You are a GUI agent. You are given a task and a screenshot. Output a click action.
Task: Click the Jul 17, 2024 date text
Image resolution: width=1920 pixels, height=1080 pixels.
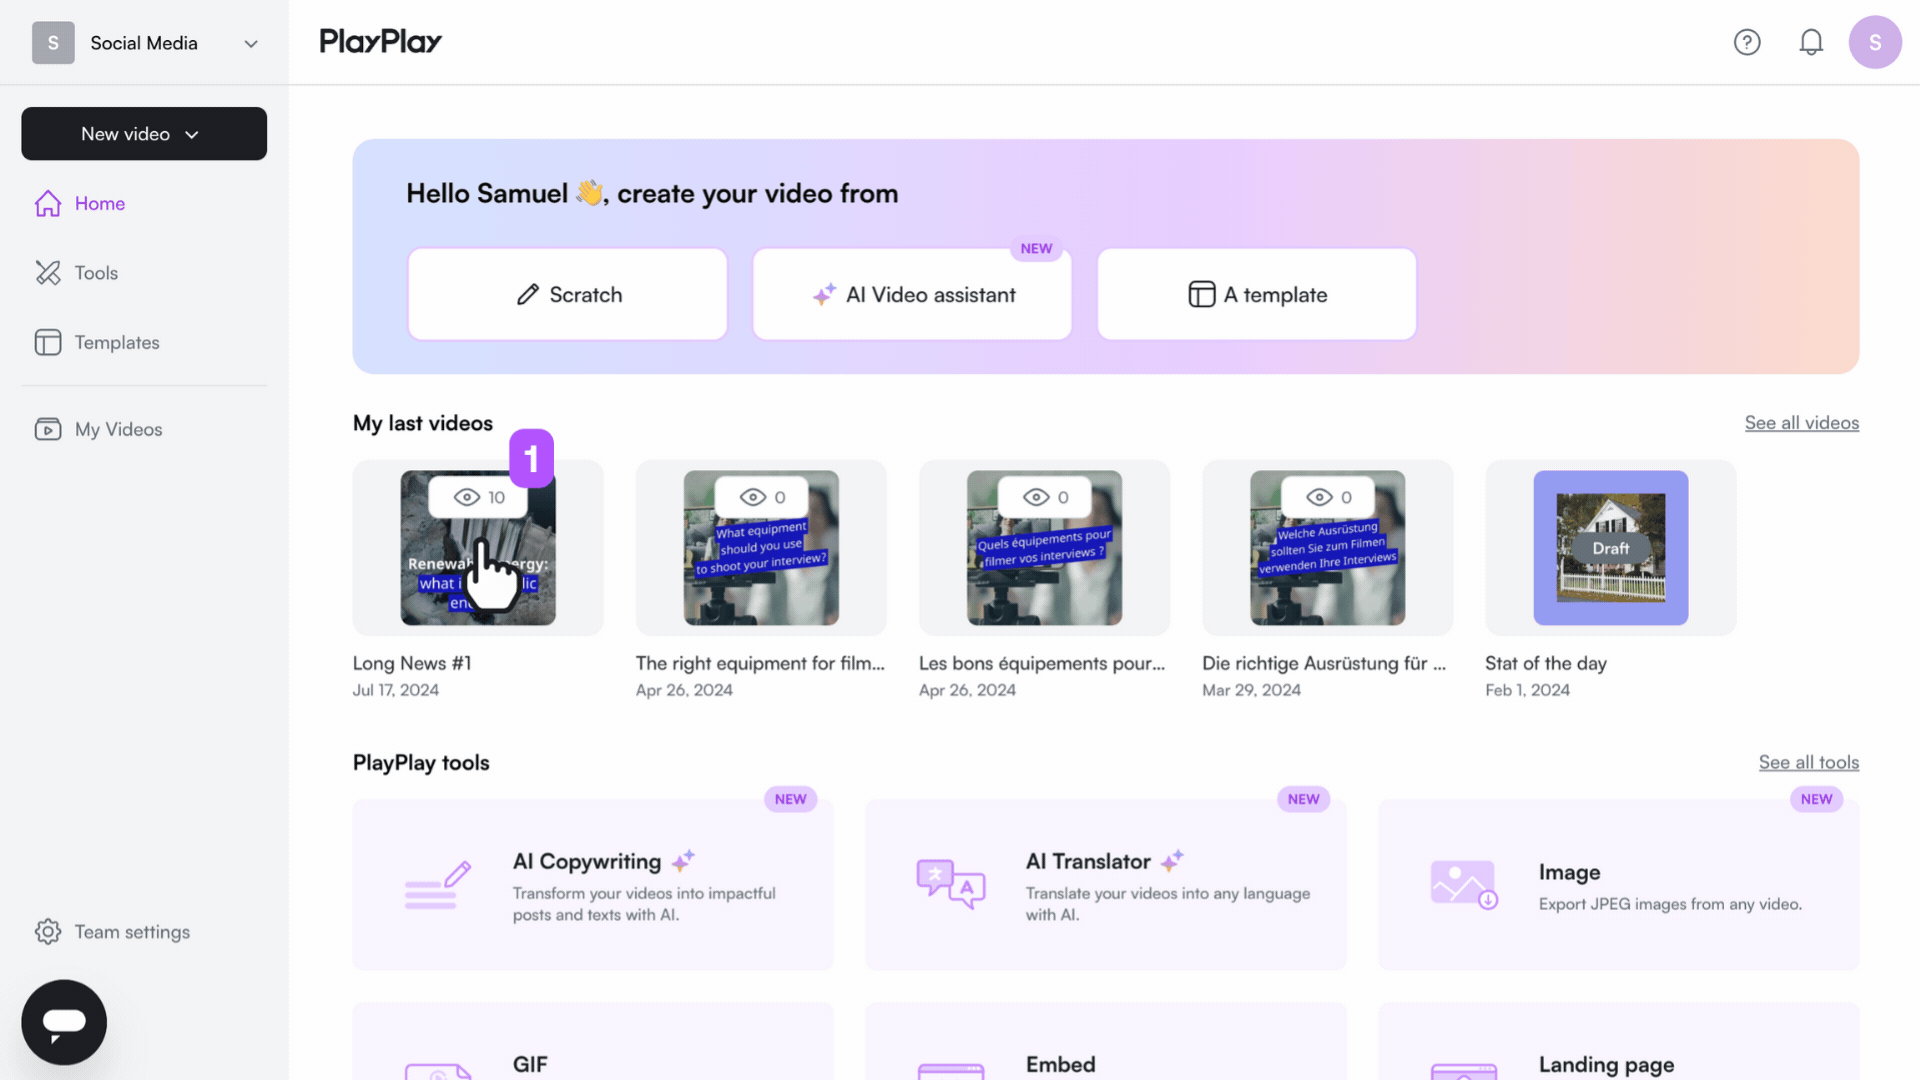396,690
